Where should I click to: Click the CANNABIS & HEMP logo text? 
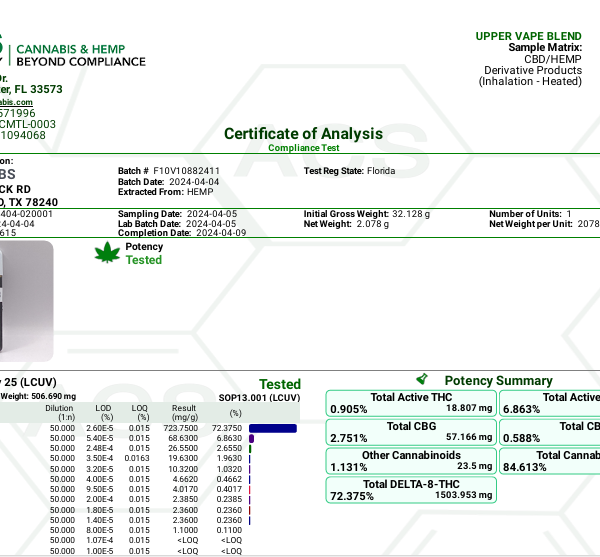71,49
